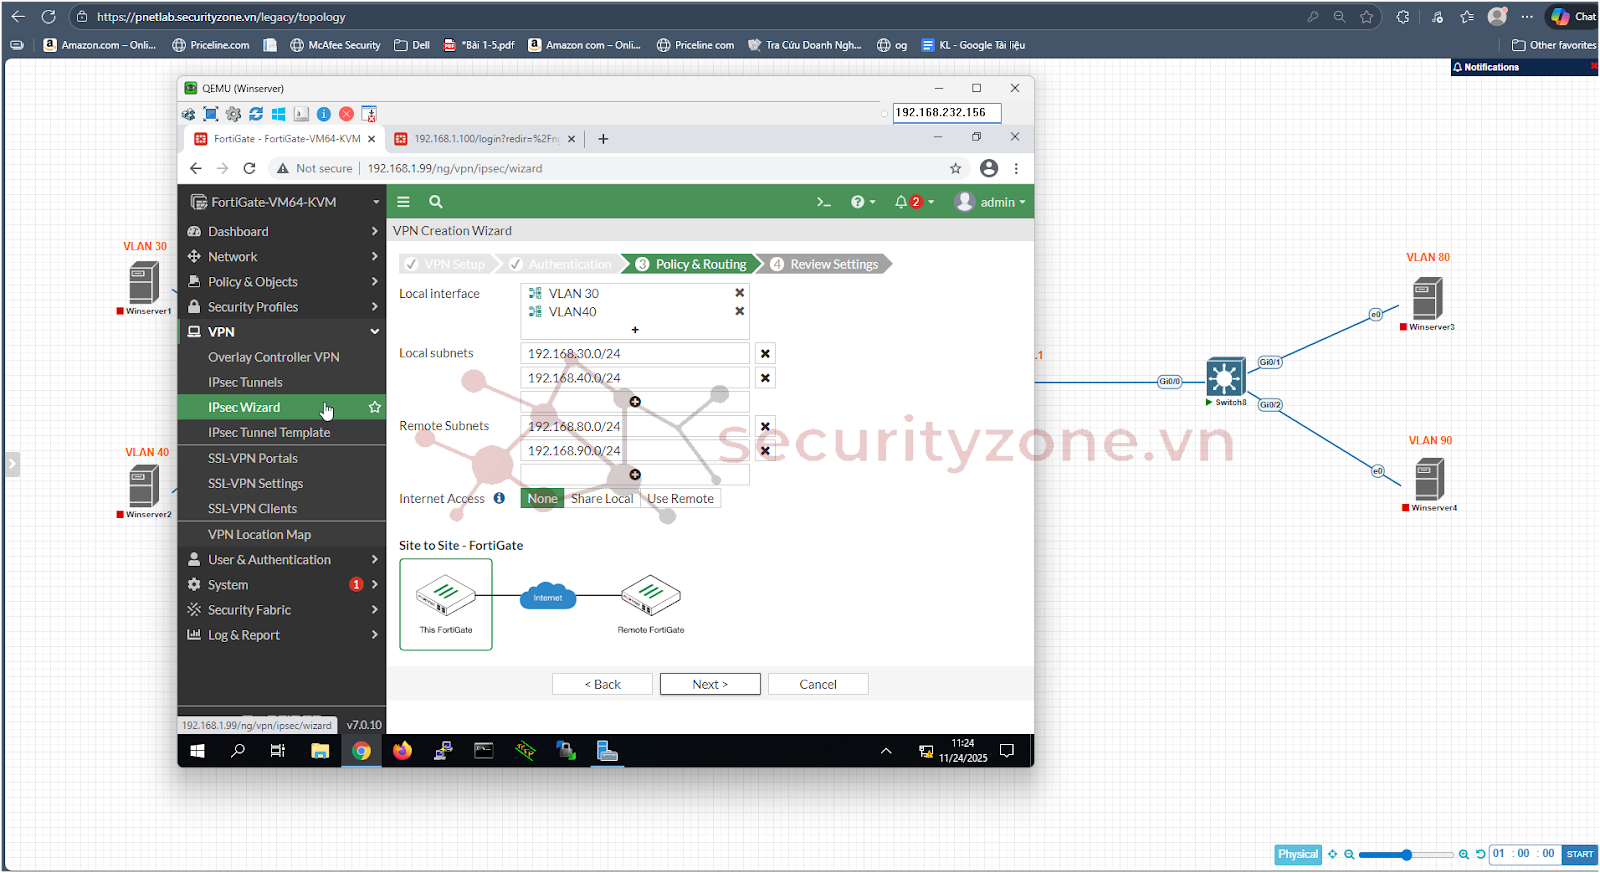
Task: Select None for Internet Access
Action: pos(542,499)
